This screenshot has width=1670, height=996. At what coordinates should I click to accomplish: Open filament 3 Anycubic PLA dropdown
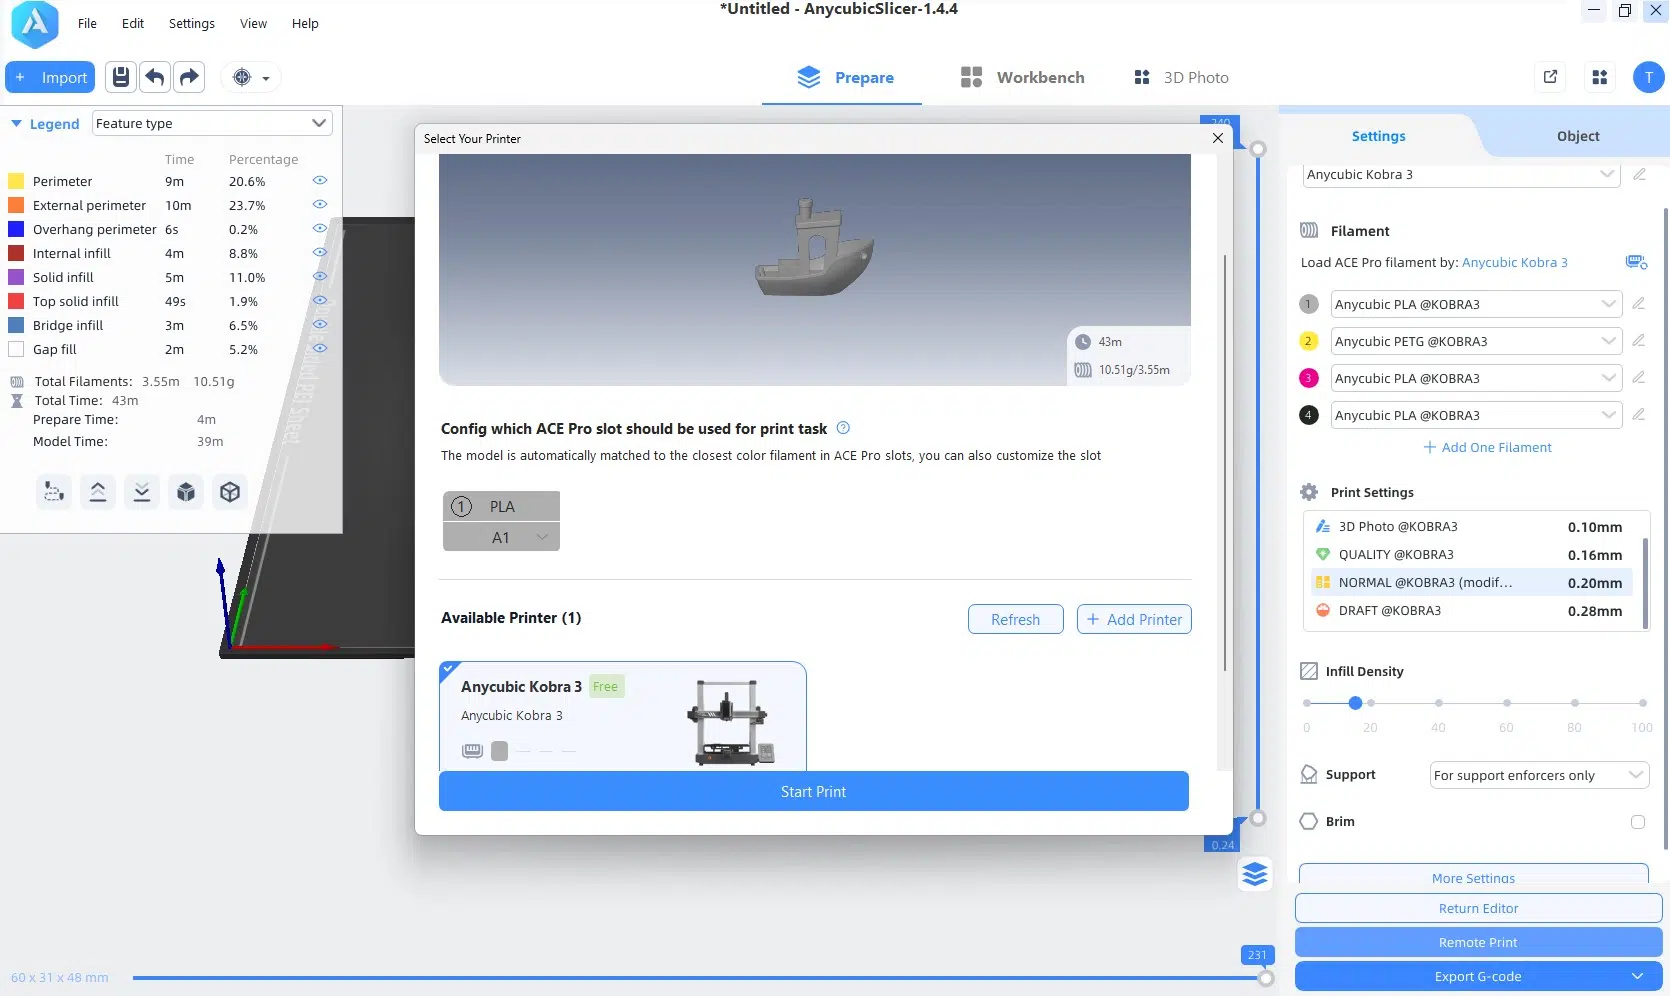pyautogui.click(x=1476, y=378)
